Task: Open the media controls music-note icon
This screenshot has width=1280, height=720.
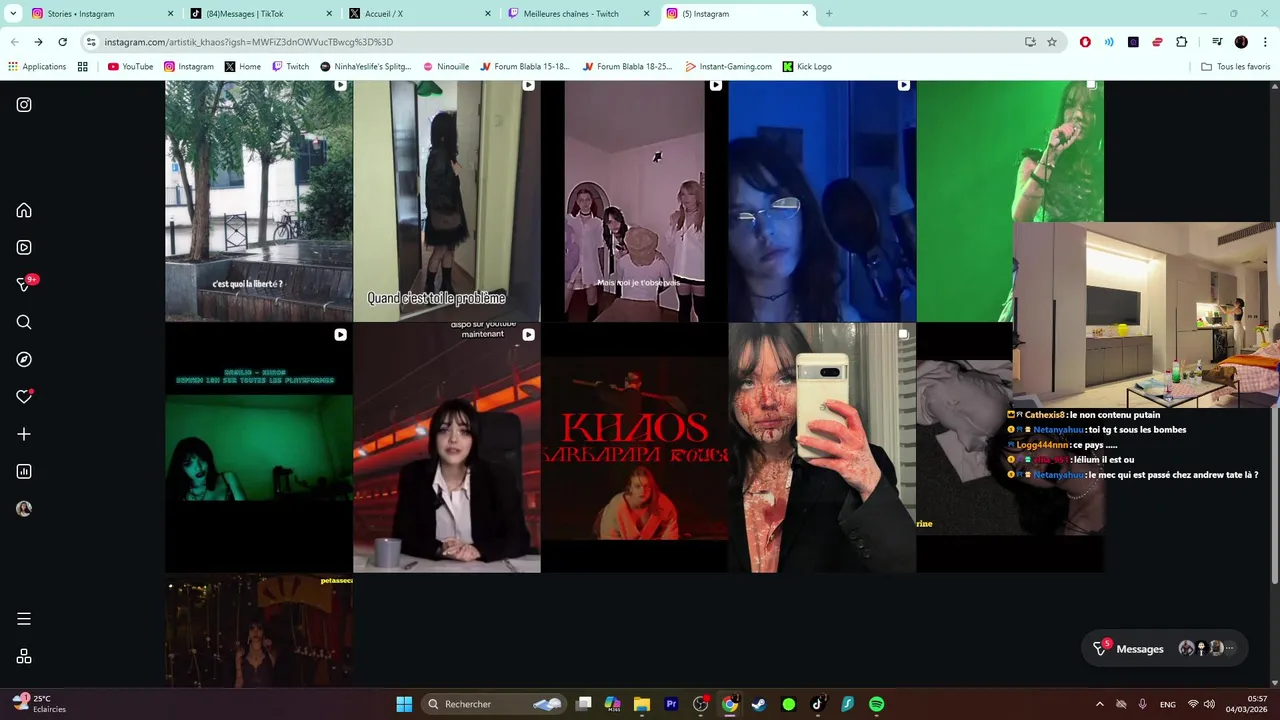Action: pos(1217,42)
